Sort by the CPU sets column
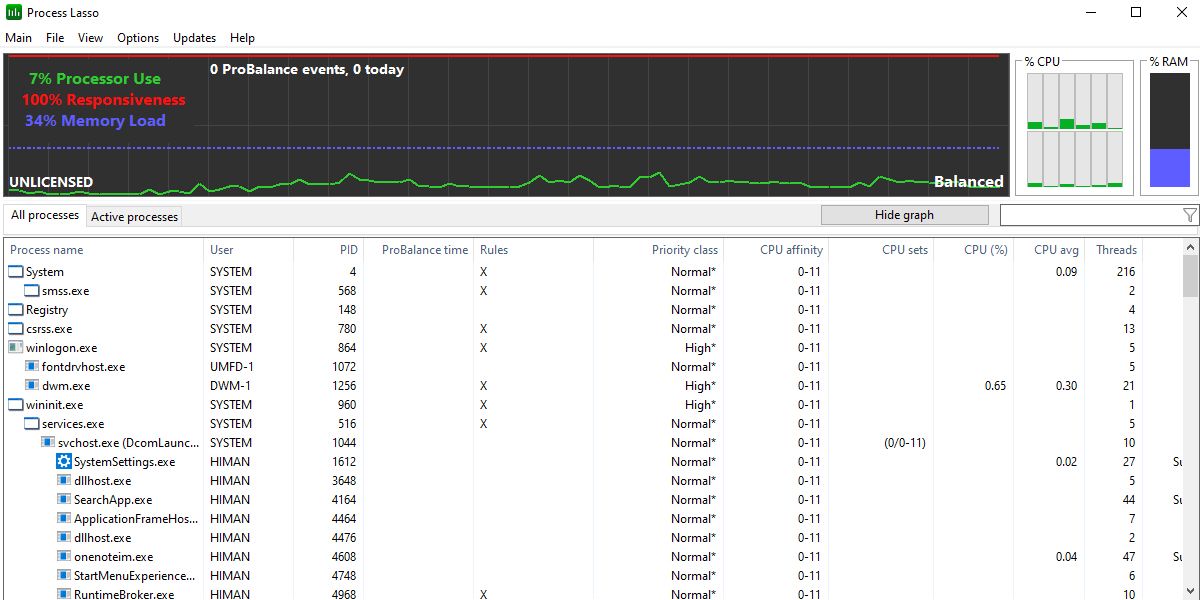The image size is (1200, 600). [882, 250]
